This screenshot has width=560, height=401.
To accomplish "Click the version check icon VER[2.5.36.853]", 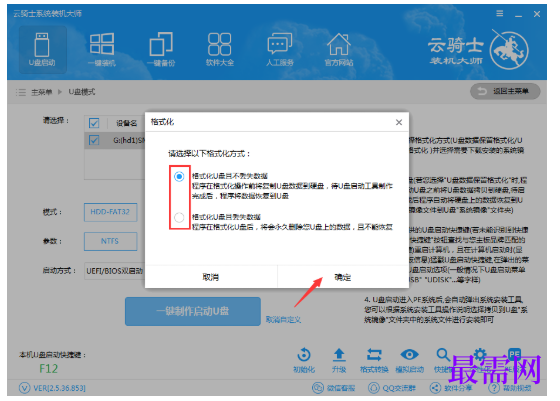I will [x=24, y=388].
